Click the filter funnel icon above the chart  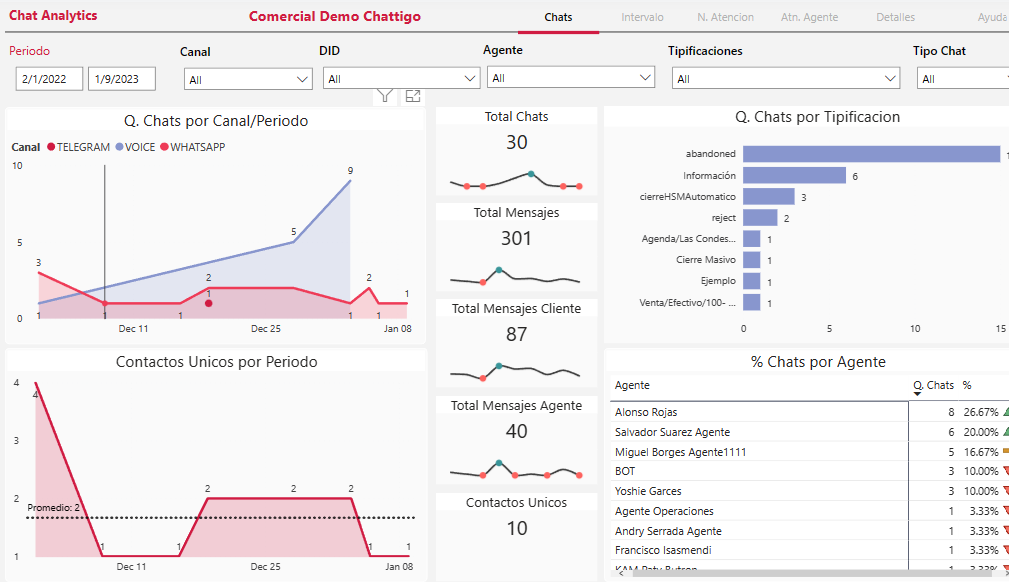(384, 96)
